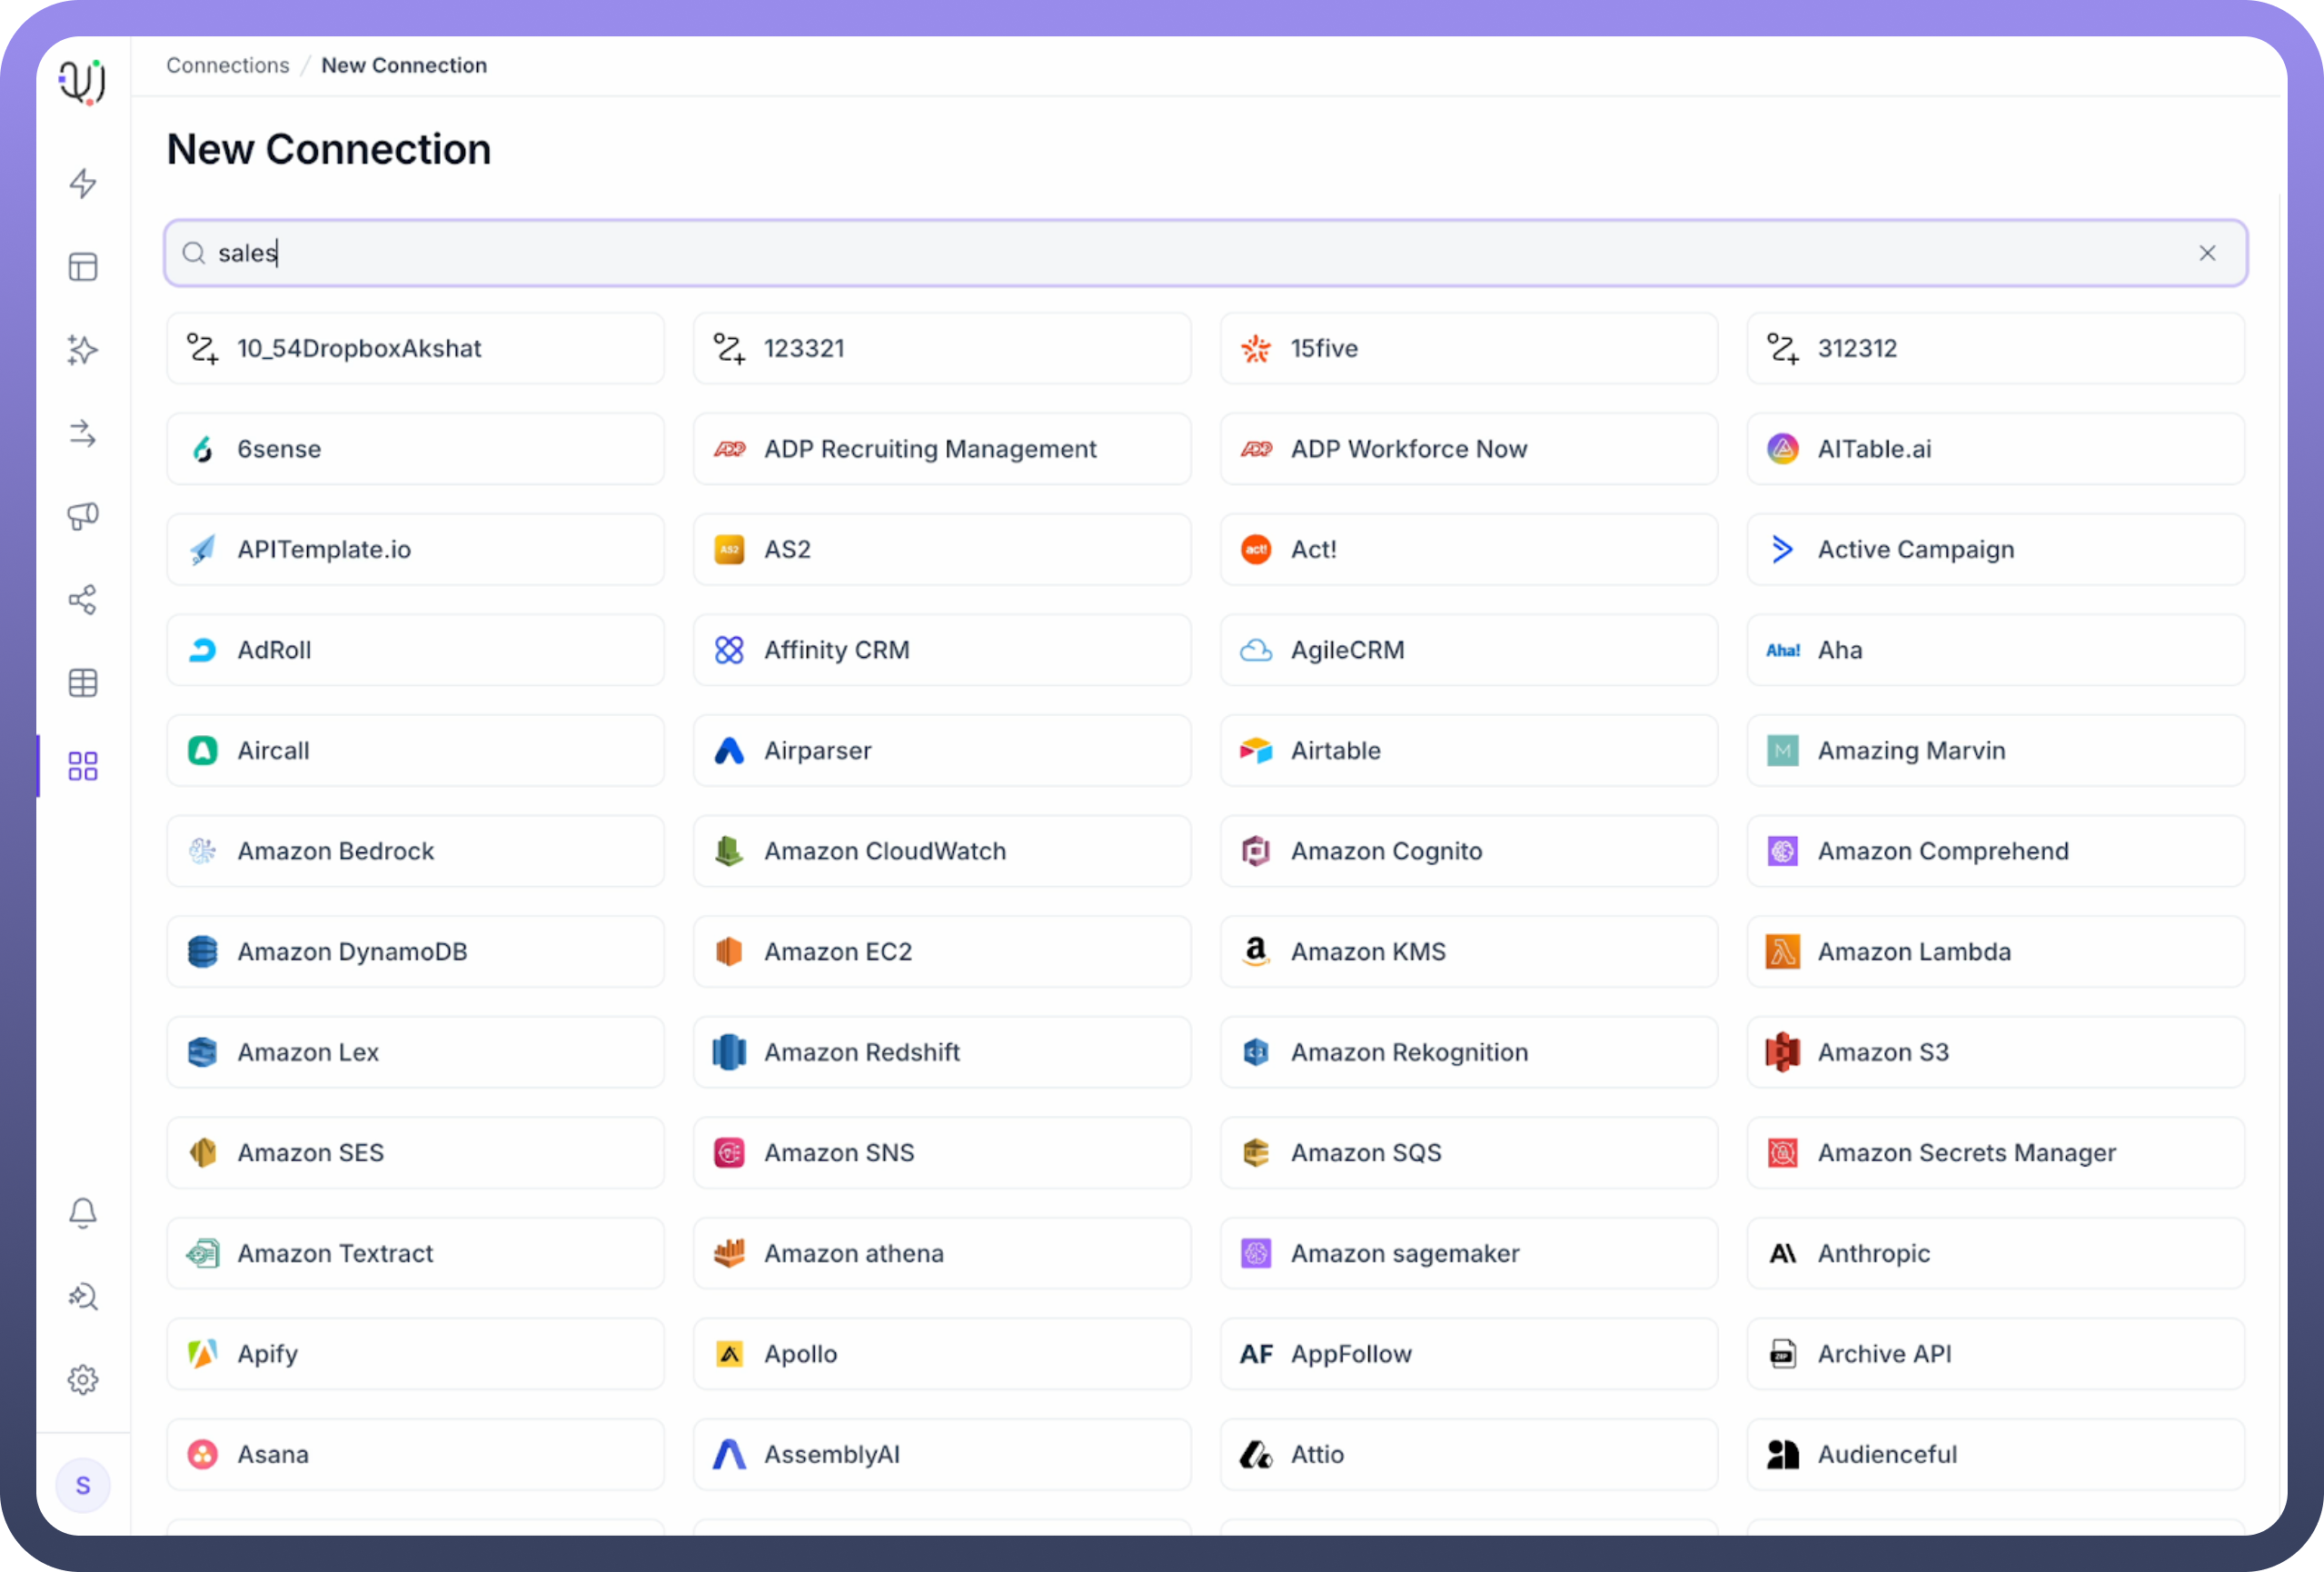Click the sparkle stars sidebar icon
The height and width of the screenshot is (1572, 2324).
click(83, 350)
